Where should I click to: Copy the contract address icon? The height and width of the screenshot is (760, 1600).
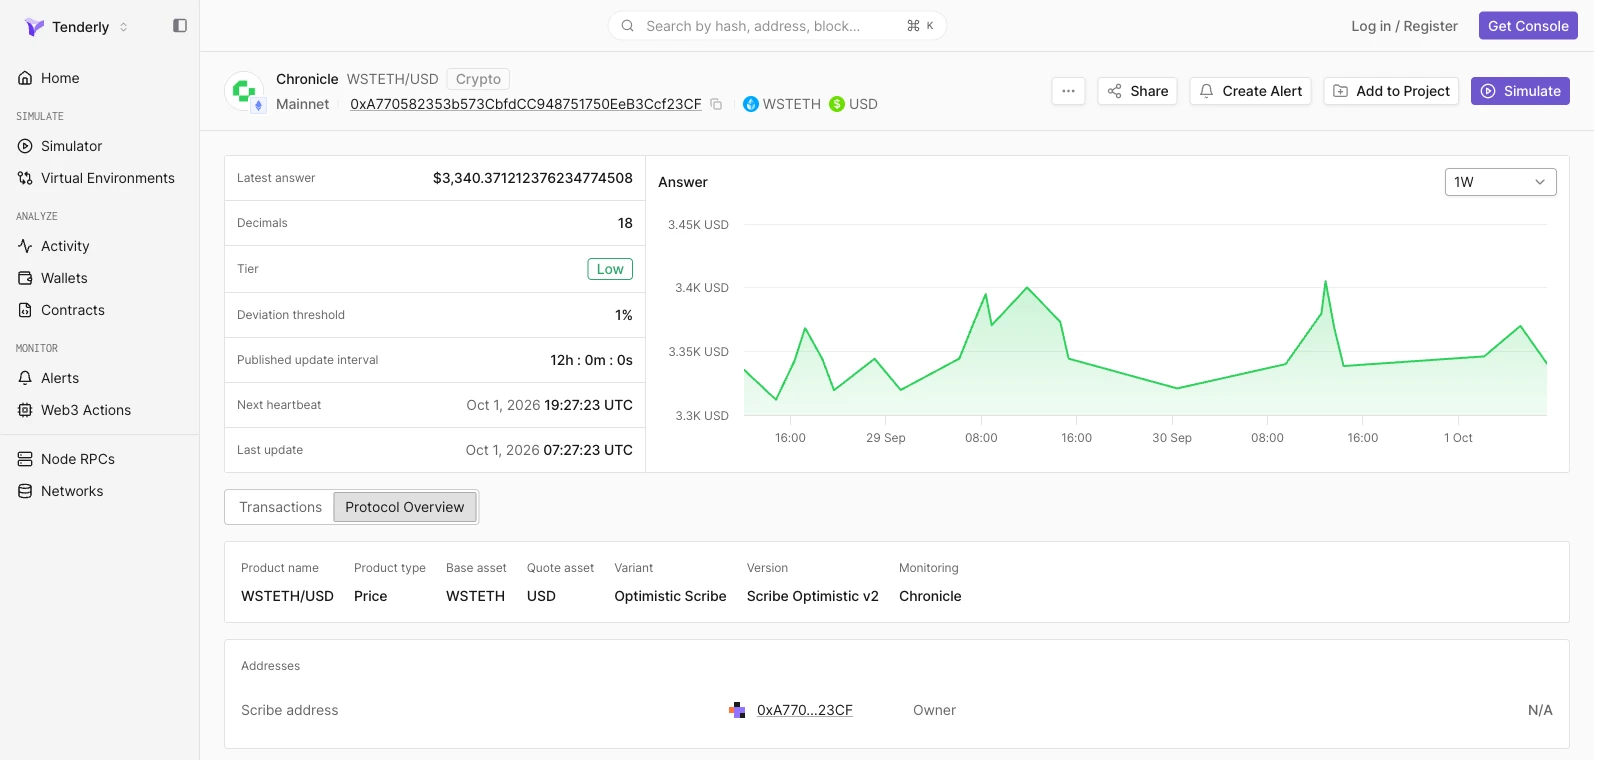click(x=716, y=104)
